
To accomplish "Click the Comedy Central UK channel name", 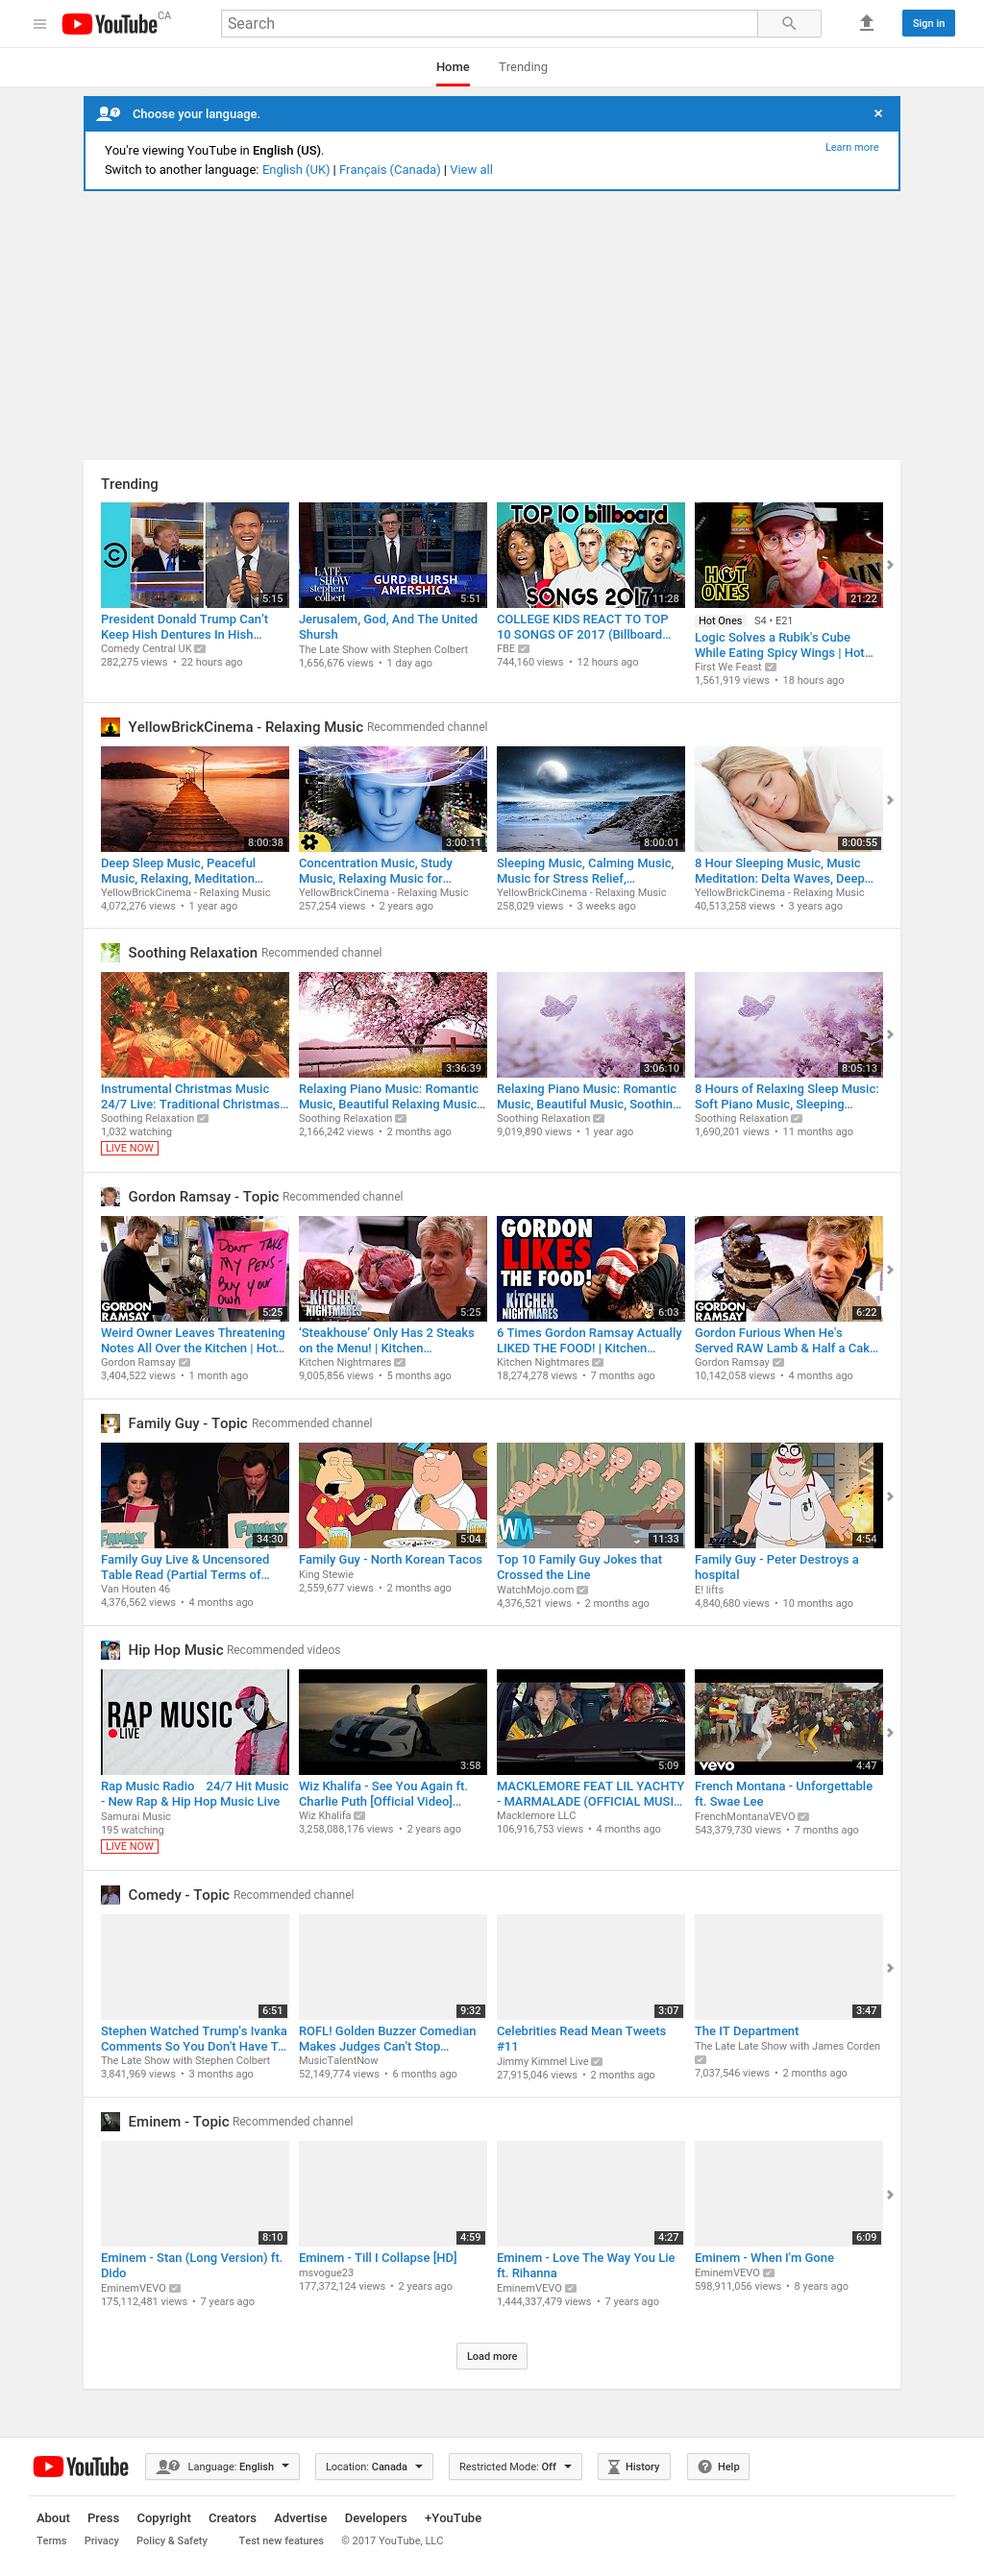I will click(x=146, y=649).
